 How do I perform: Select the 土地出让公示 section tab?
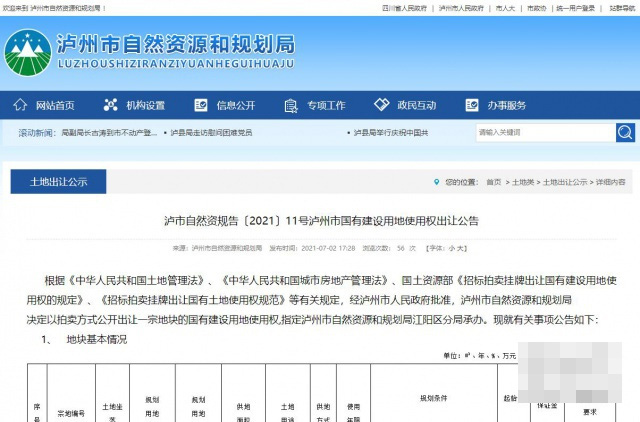(x=58, y=182)
